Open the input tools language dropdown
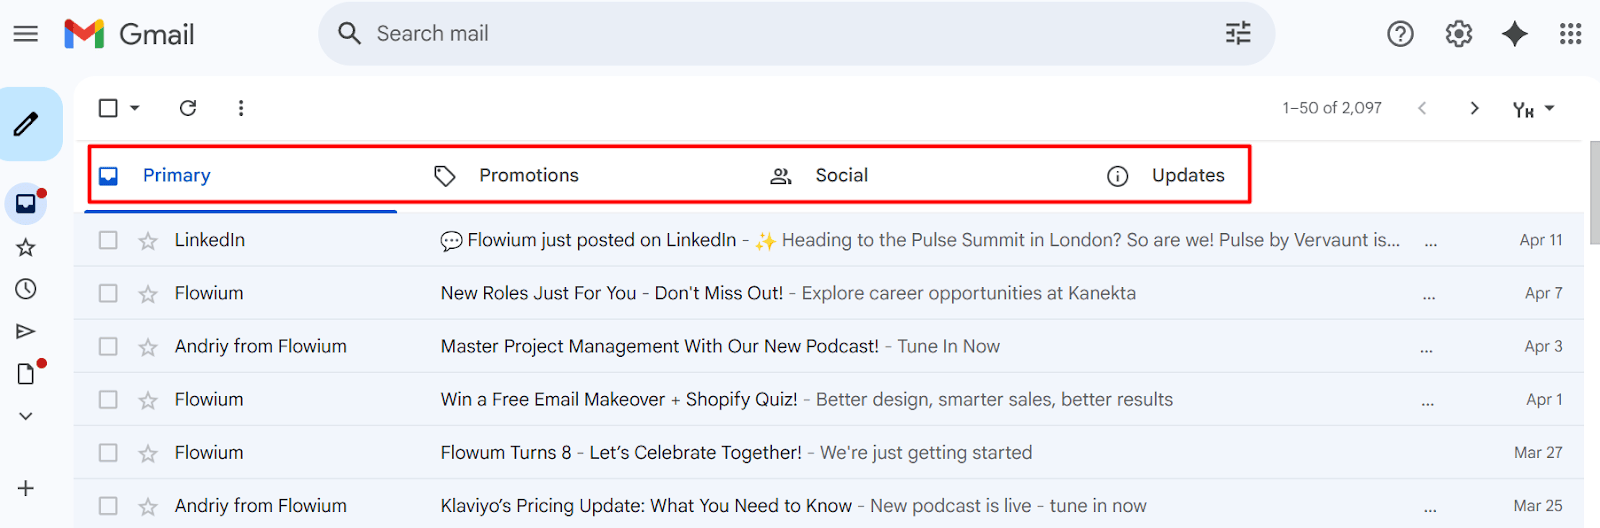Image resolution: width=1600 pixels, height=528 pixels. (x=1549, y=108)
